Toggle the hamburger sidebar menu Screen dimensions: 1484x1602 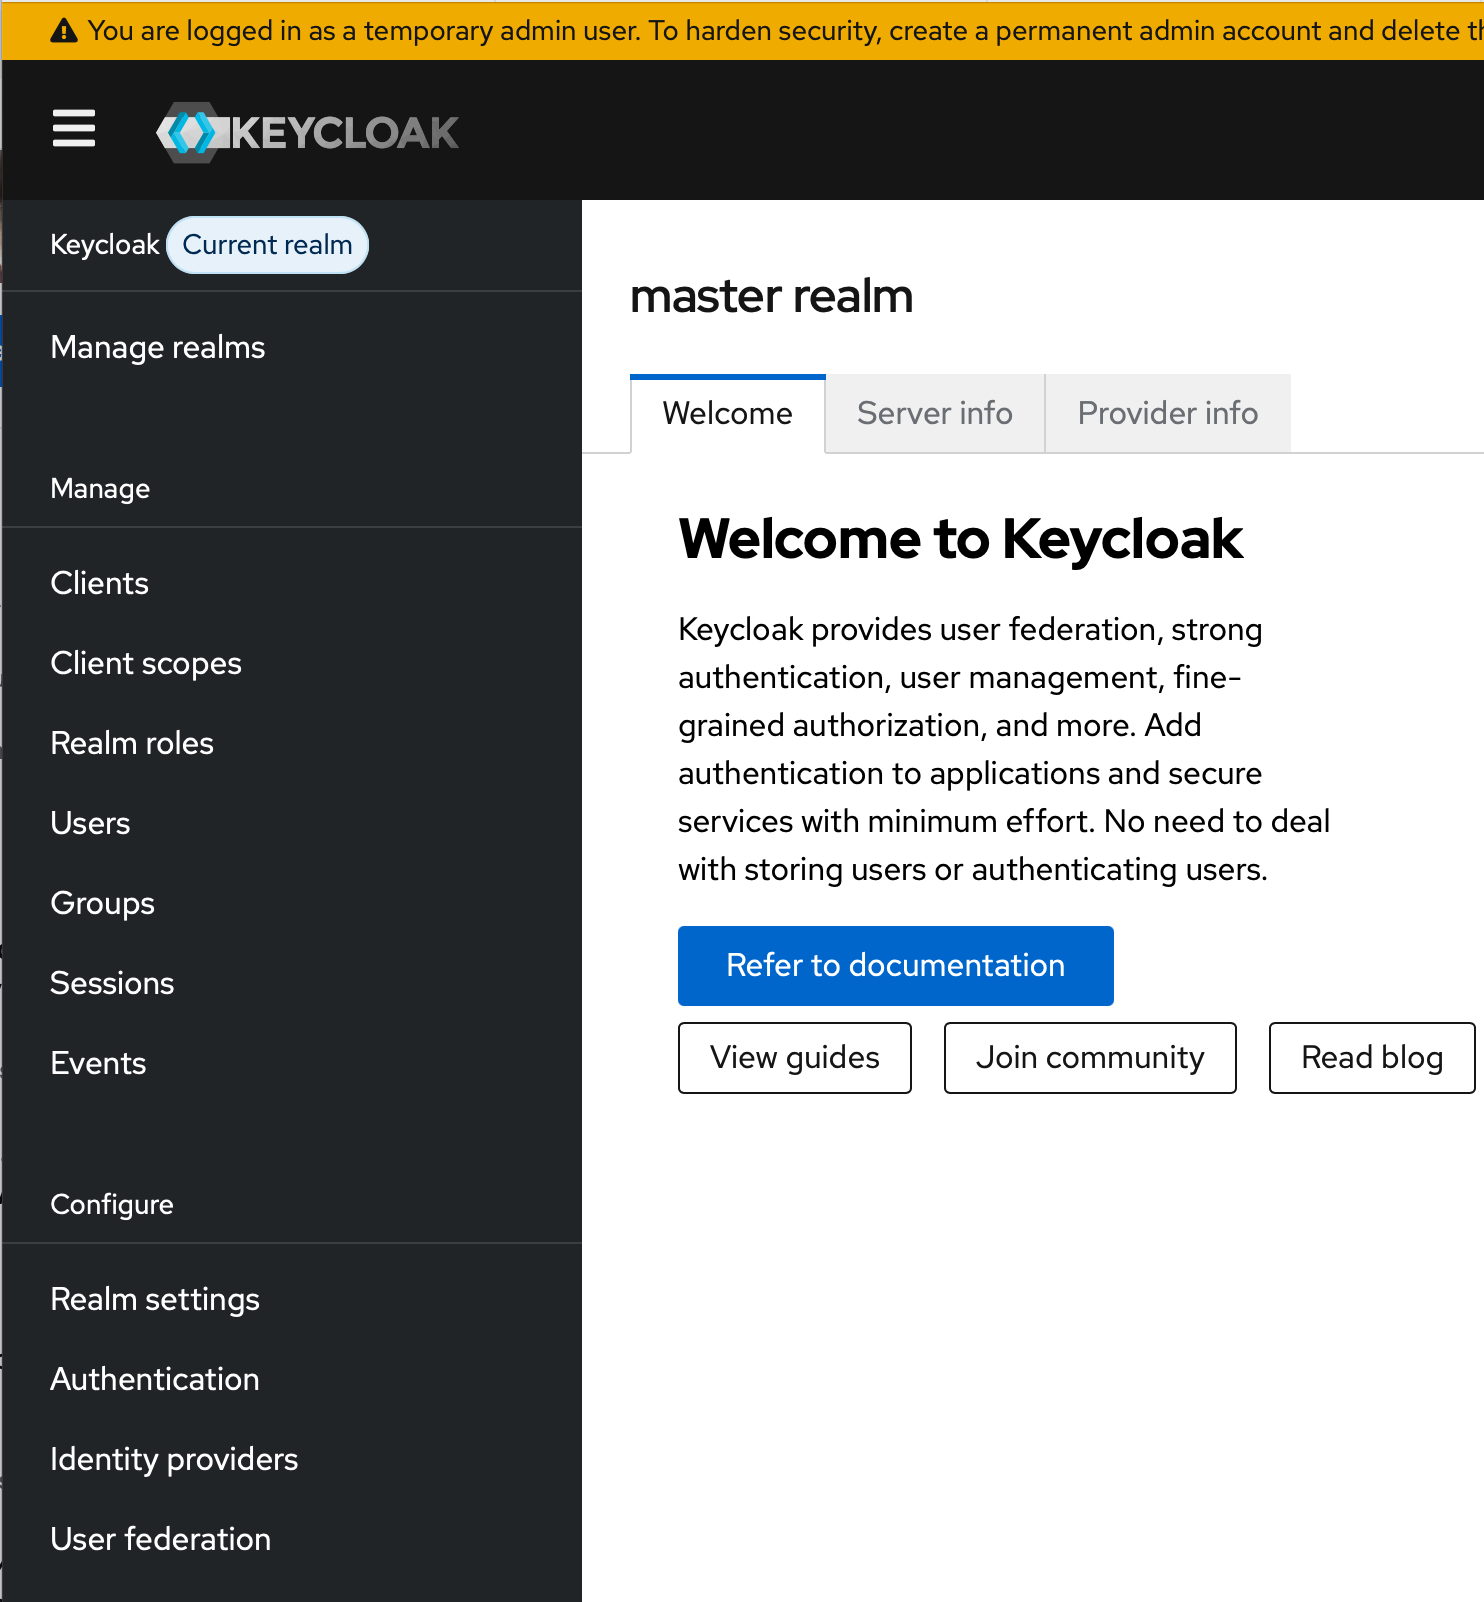click(x=74, y=129)
